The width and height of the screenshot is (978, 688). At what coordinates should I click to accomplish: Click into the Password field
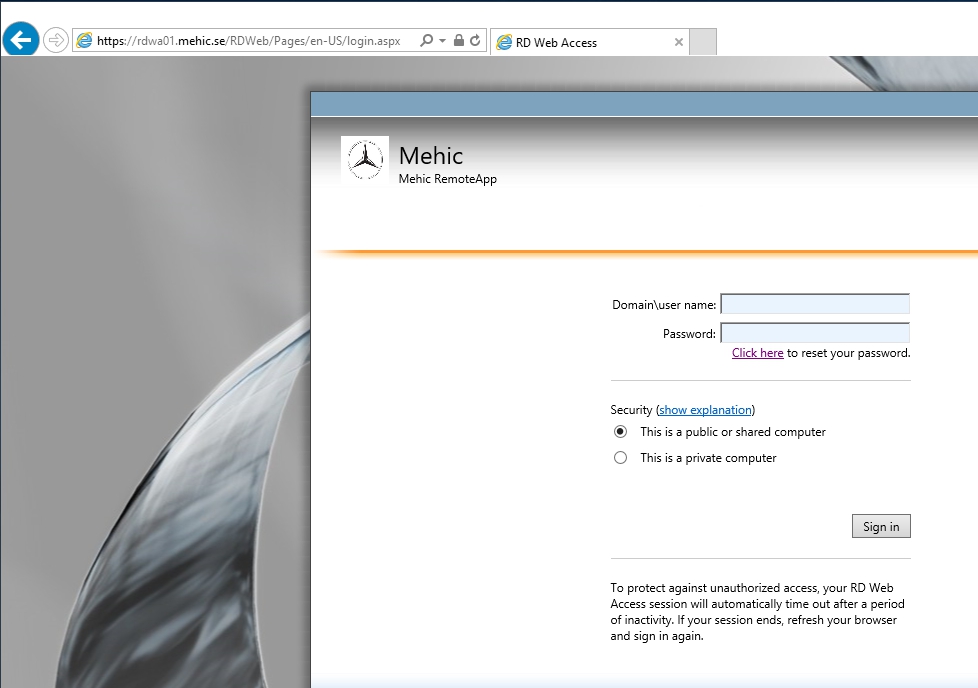[x=815, y=333]
